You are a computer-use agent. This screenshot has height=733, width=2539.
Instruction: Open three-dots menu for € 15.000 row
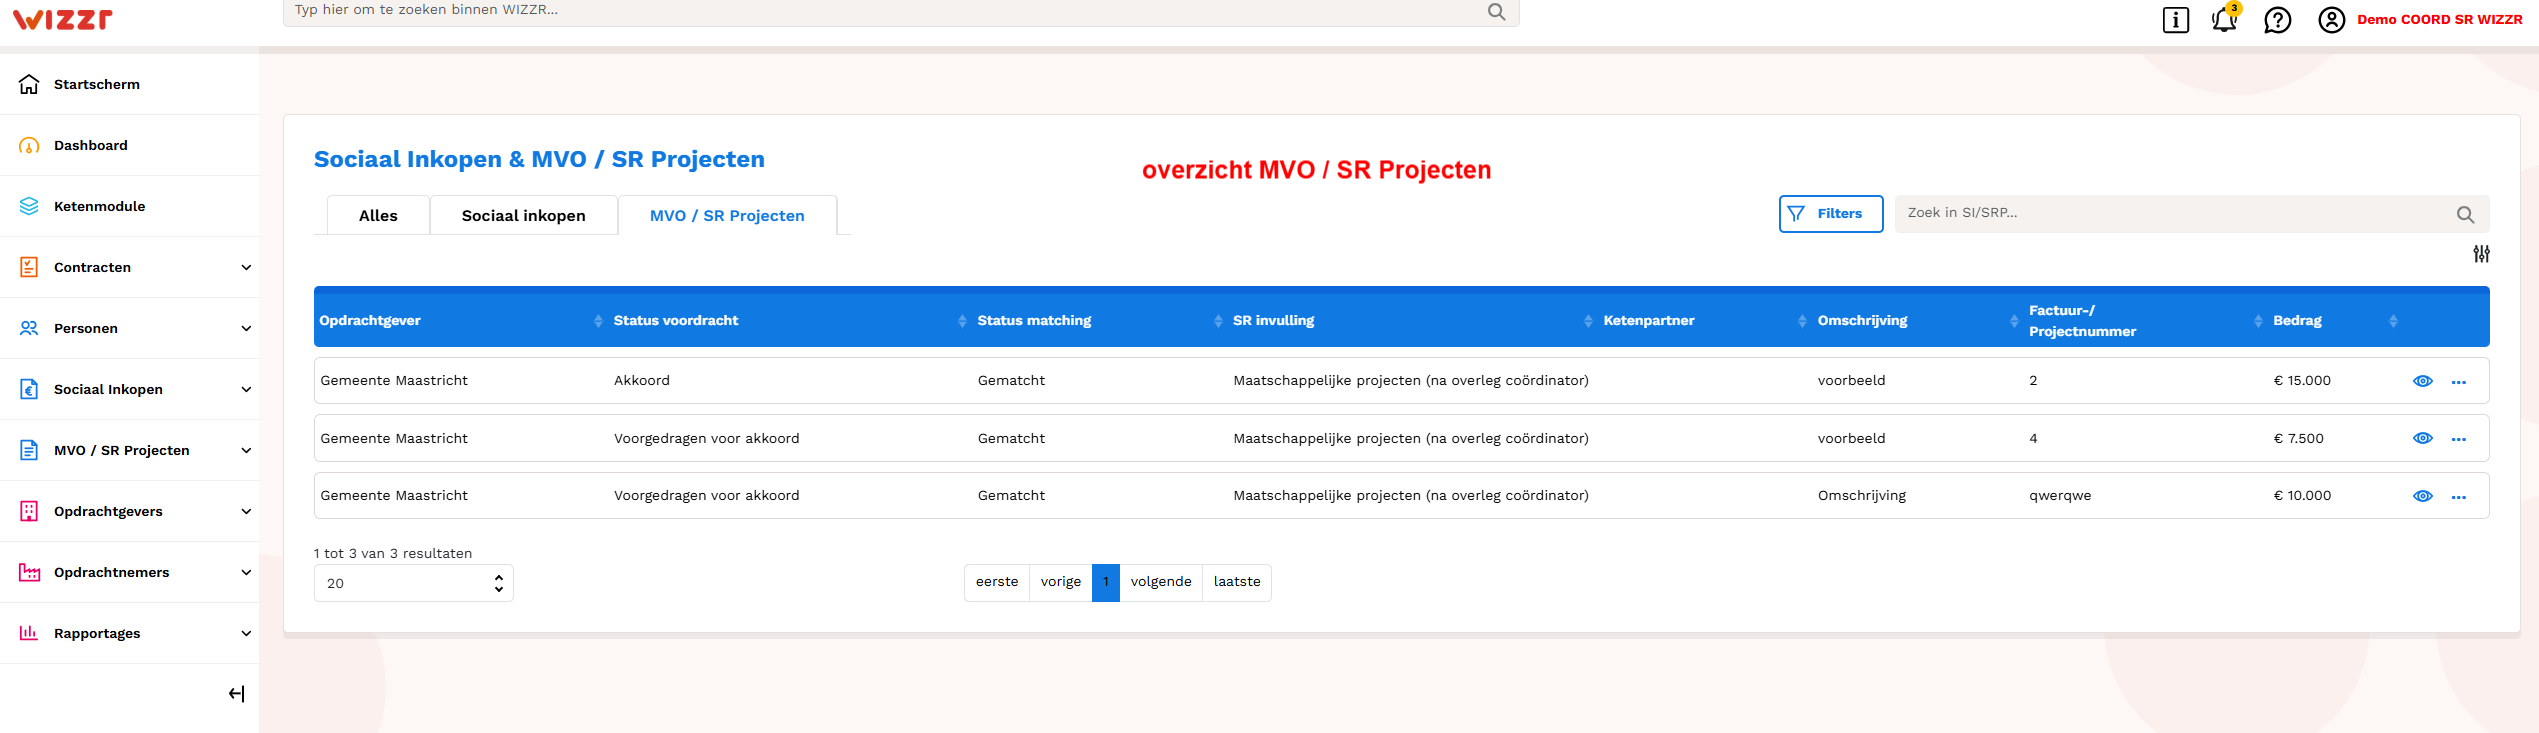pyautogui.click(x=2459, y=382)
